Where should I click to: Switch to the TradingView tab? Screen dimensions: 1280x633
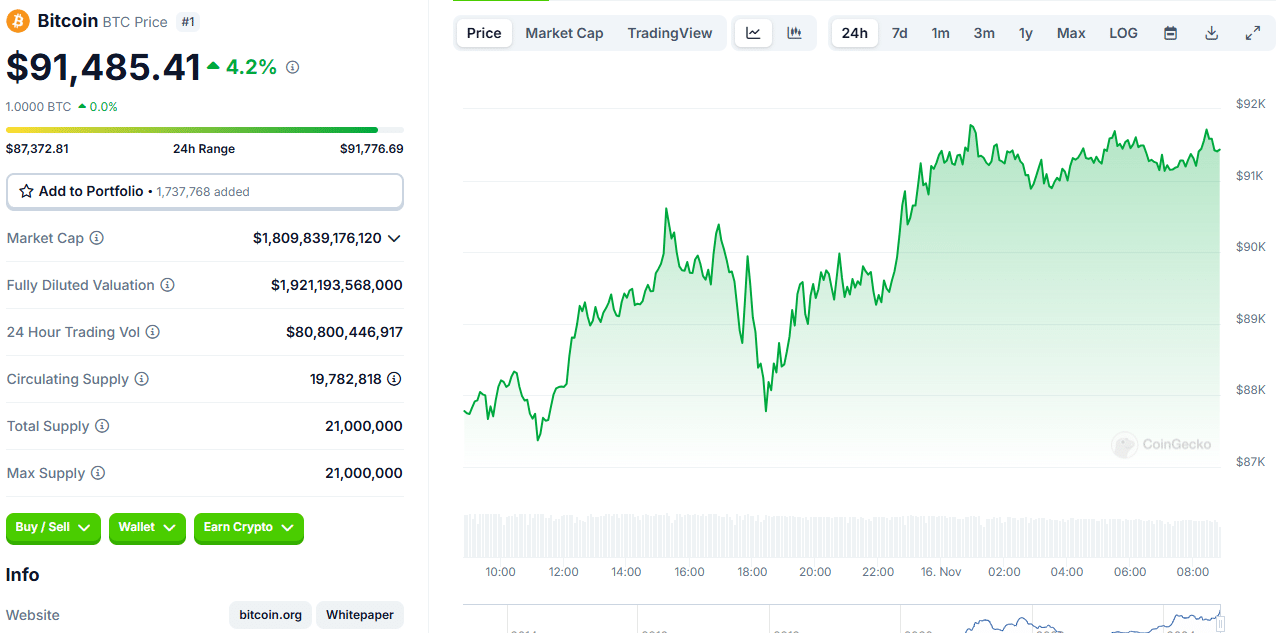pos(670,33)
